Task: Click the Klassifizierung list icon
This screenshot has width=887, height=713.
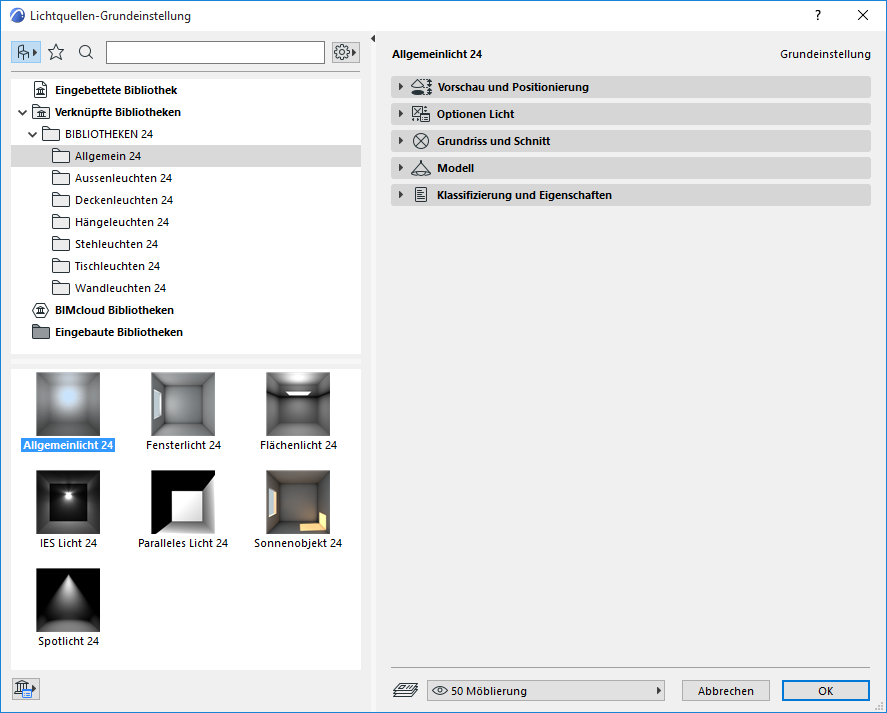Action: click(x=421, y=195)
